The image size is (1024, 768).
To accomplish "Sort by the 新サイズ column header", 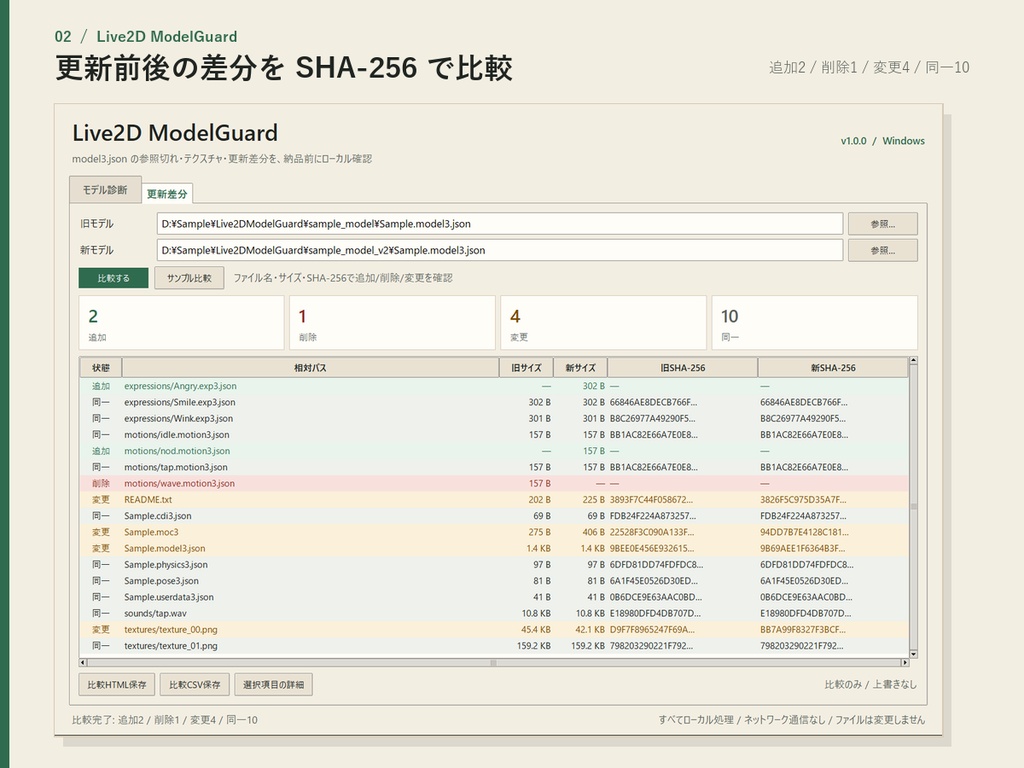I will (580, 368).
